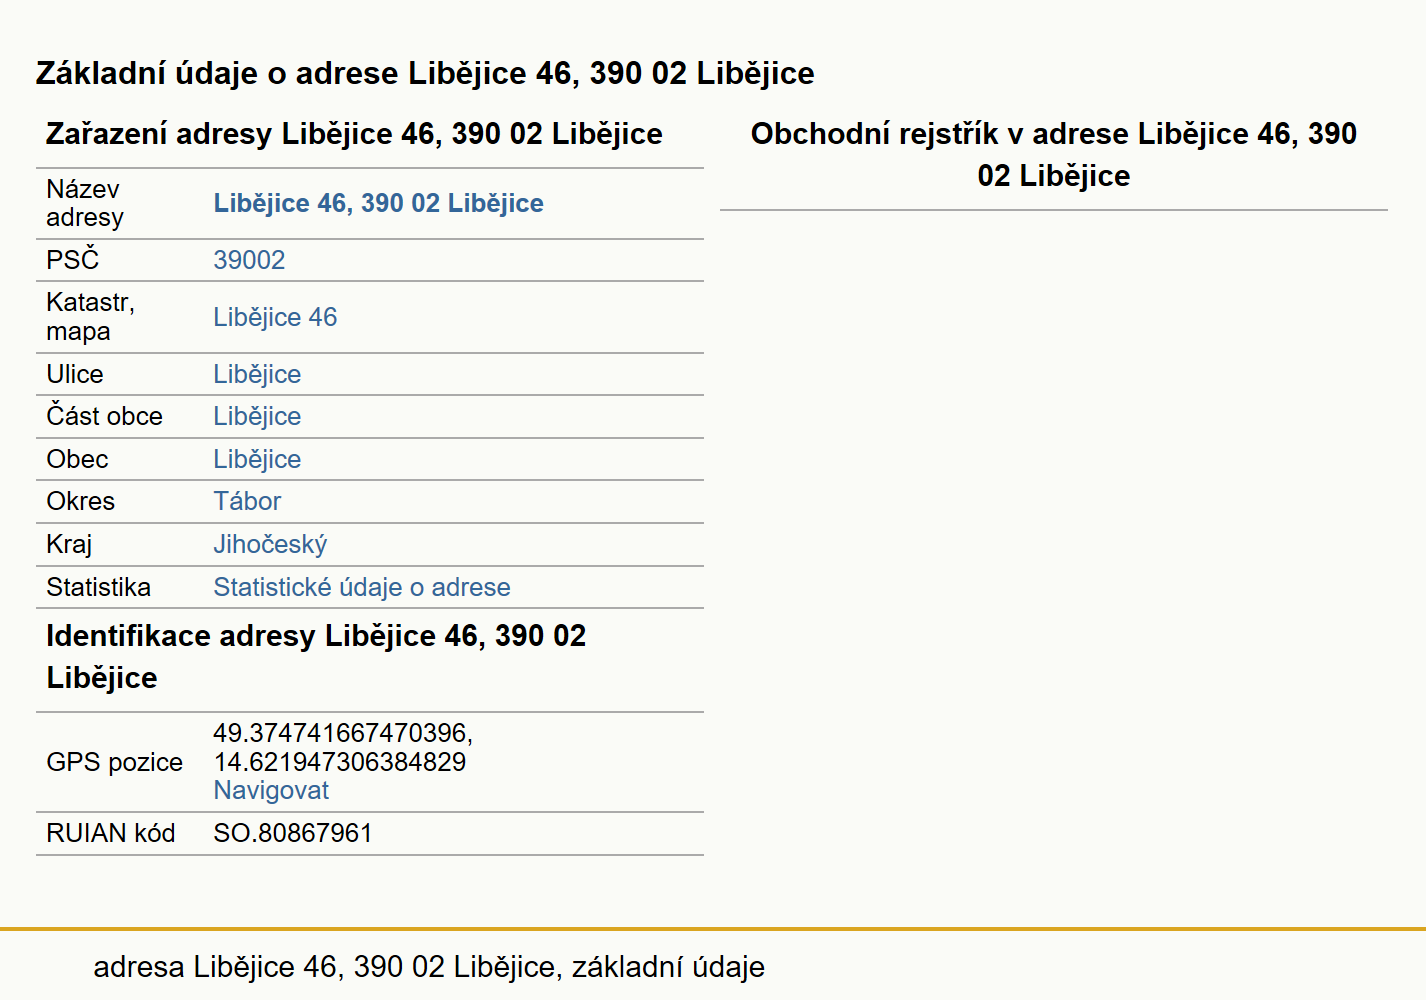Click the GPS longitude 14.621947306384829
Viewport: 1426px width, 1000px height.
340,762
